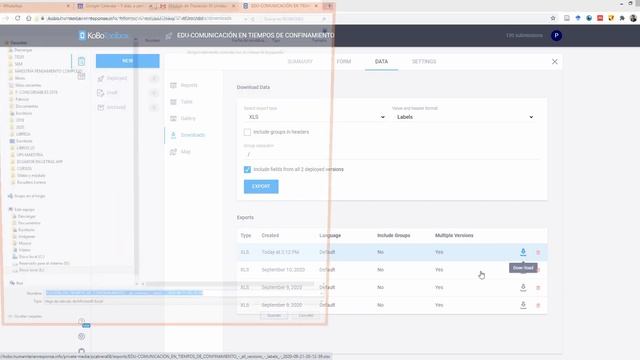Open the Chrome profile picture

click(633, 18)
